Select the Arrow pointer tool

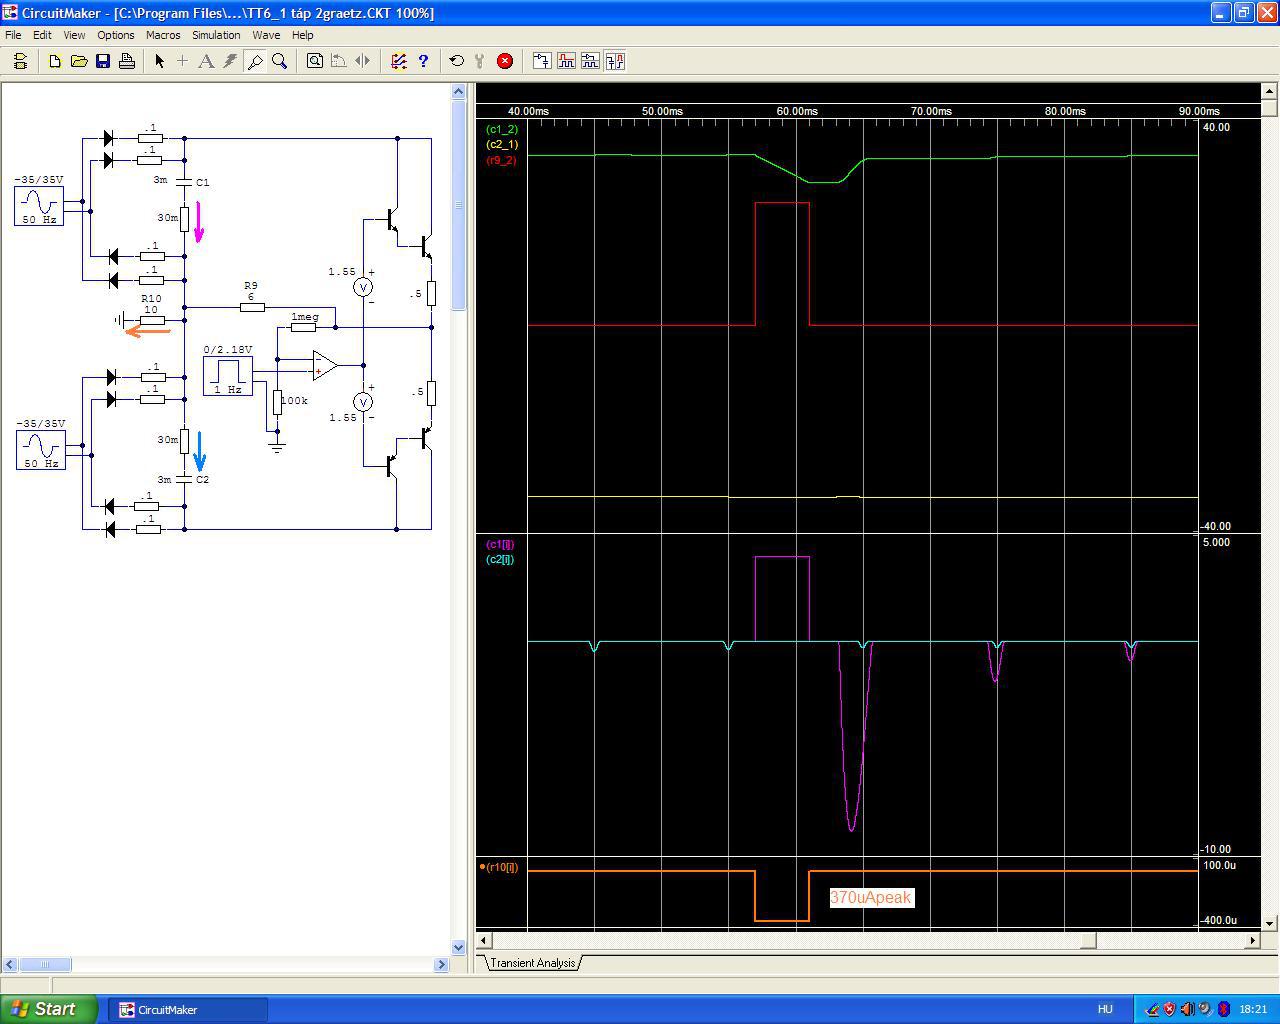click(159, 61)
